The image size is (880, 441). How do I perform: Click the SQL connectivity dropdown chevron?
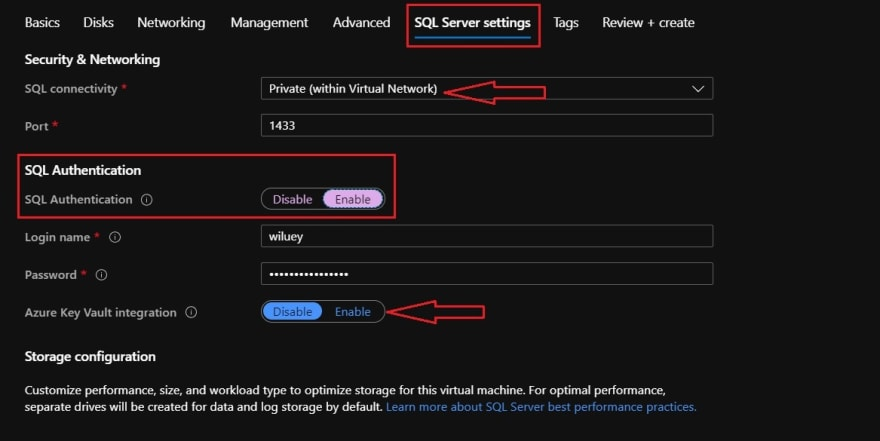click(698, 89)
